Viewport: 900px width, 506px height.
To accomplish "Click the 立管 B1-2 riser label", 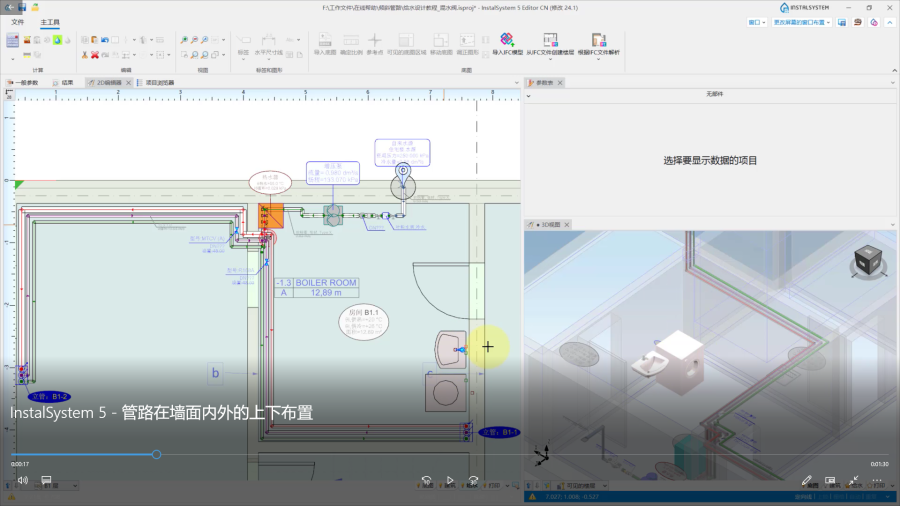I will tap(49, 396).
